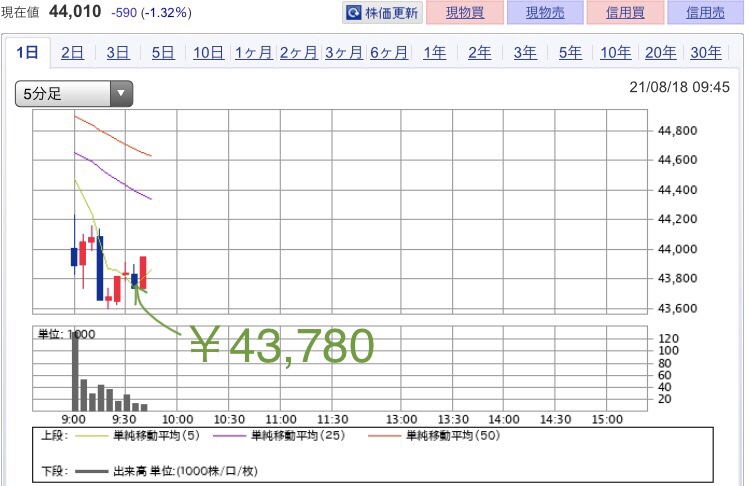Click the last red candlestick on the chart
749x486 pixels.
tap(143, 273)
